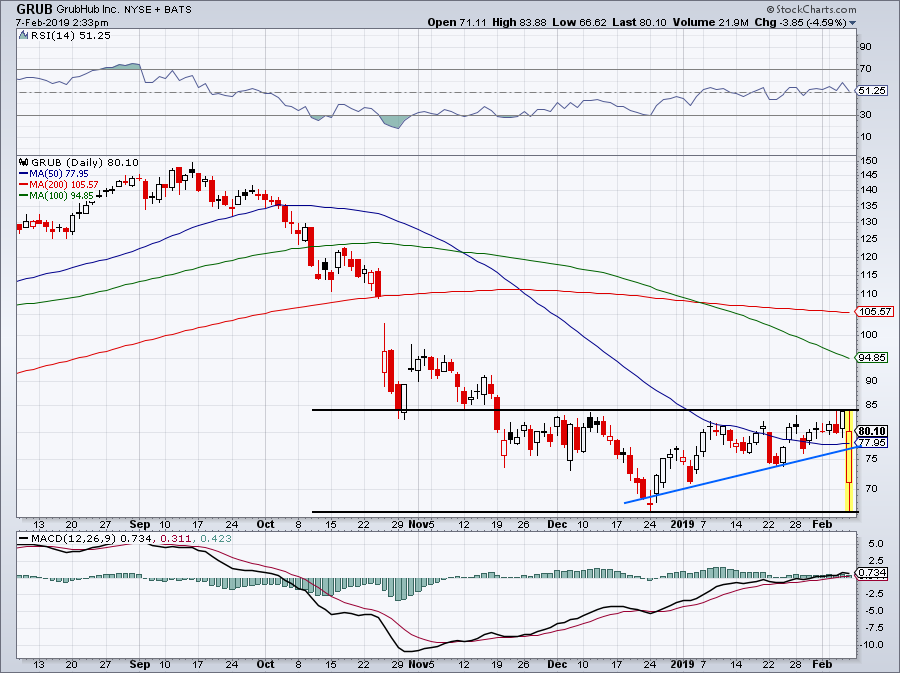Click the MACD(12,26,9) legend text
The height and width of the screenshot is (673, 900).
(73, 539)
